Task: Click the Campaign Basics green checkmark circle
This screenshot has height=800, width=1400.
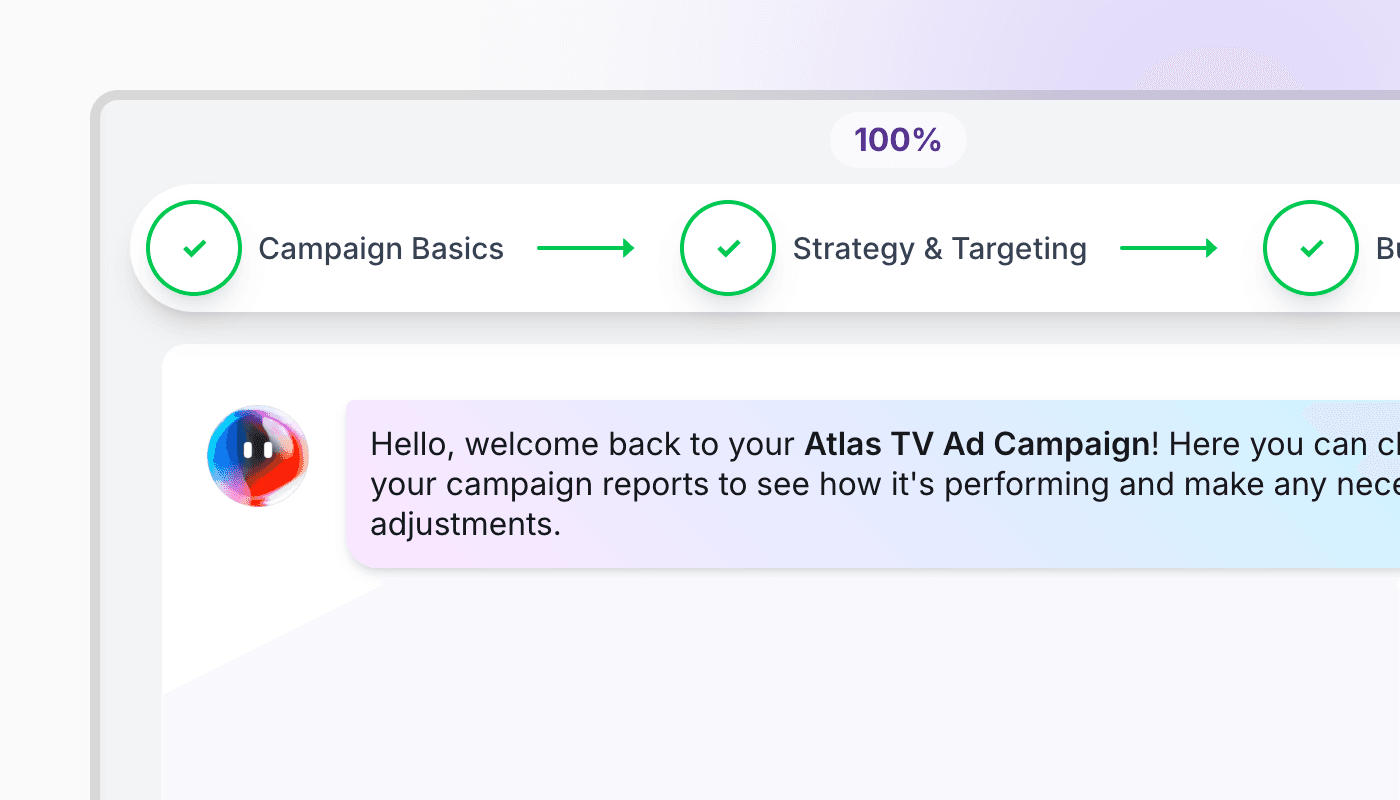Action: point(194,248)
